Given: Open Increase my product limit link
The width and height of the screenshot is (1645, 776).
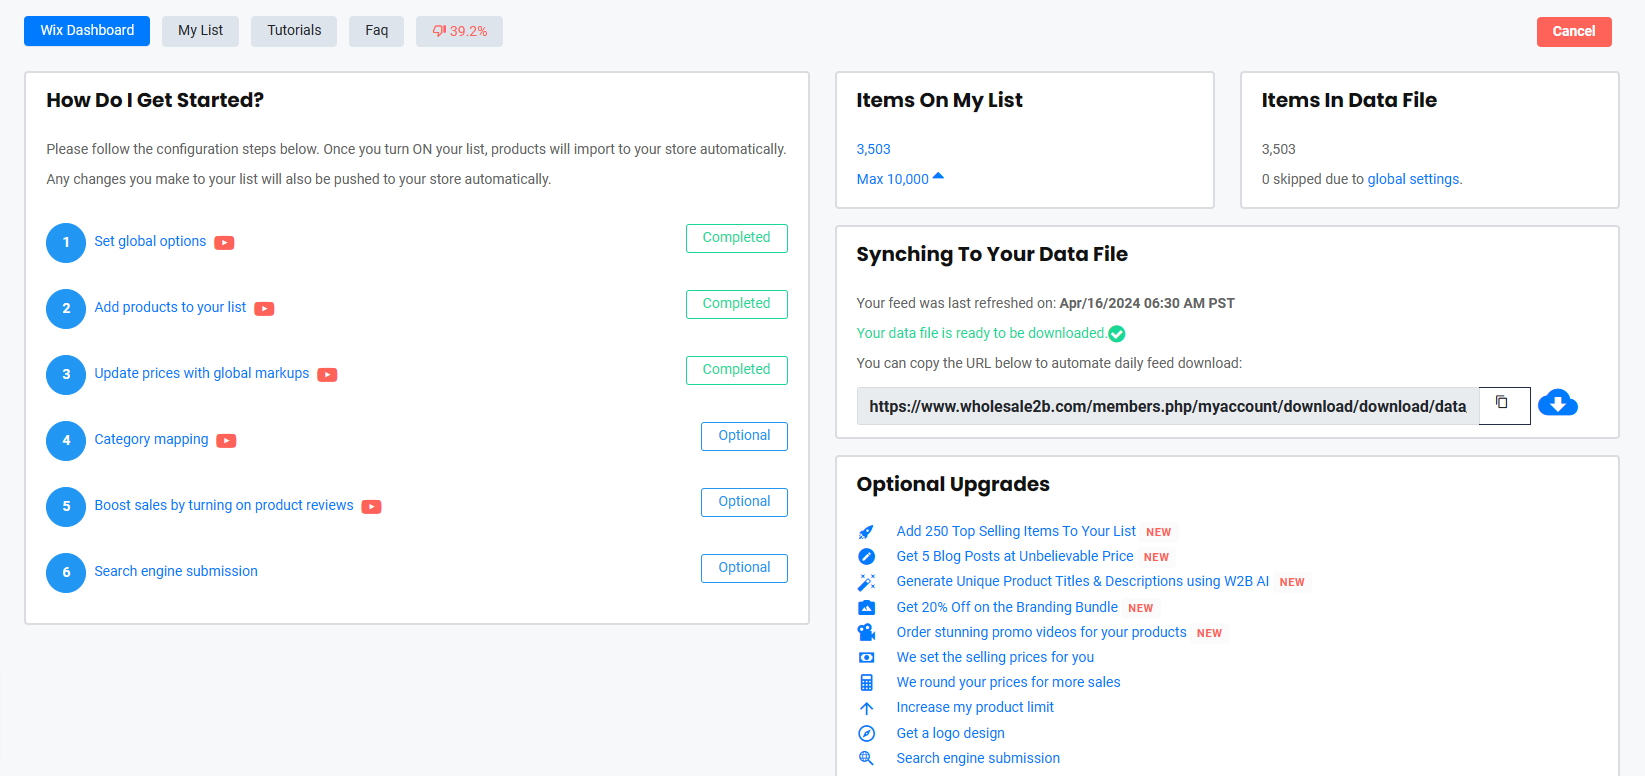Looking at the screenshot, I should 974,707.
